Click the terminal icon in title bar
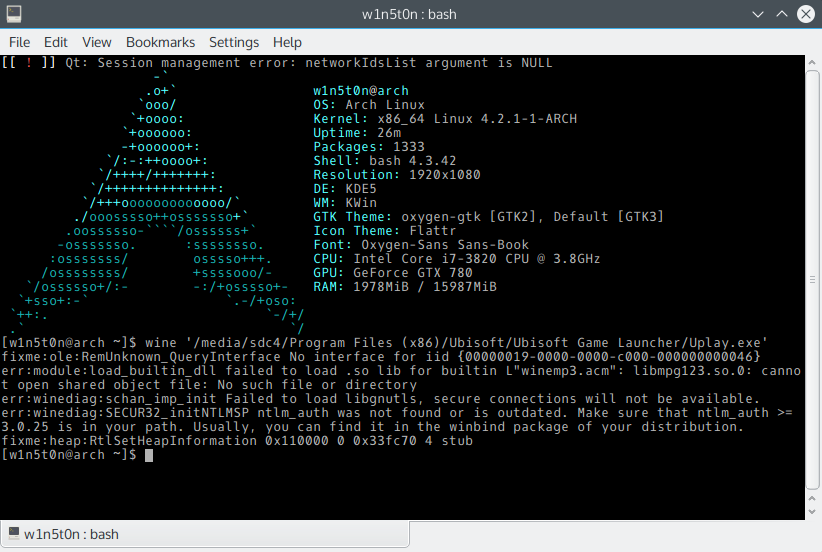This screenshot has width=822, height=552. point(14,14)
